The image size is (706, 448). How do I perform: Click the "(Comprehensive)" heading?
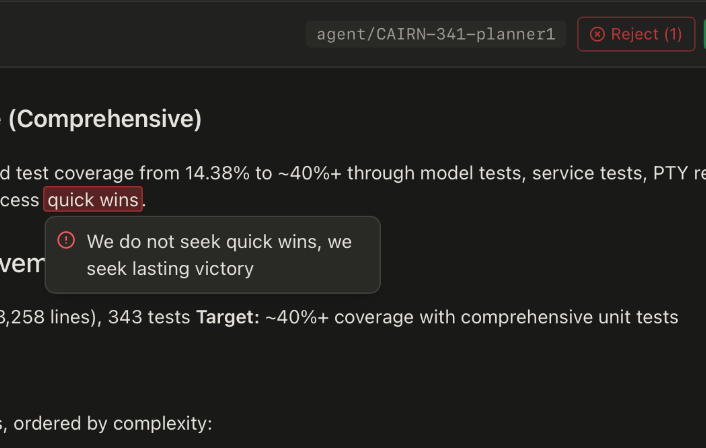pyautogui.click(x=105, y=119)
